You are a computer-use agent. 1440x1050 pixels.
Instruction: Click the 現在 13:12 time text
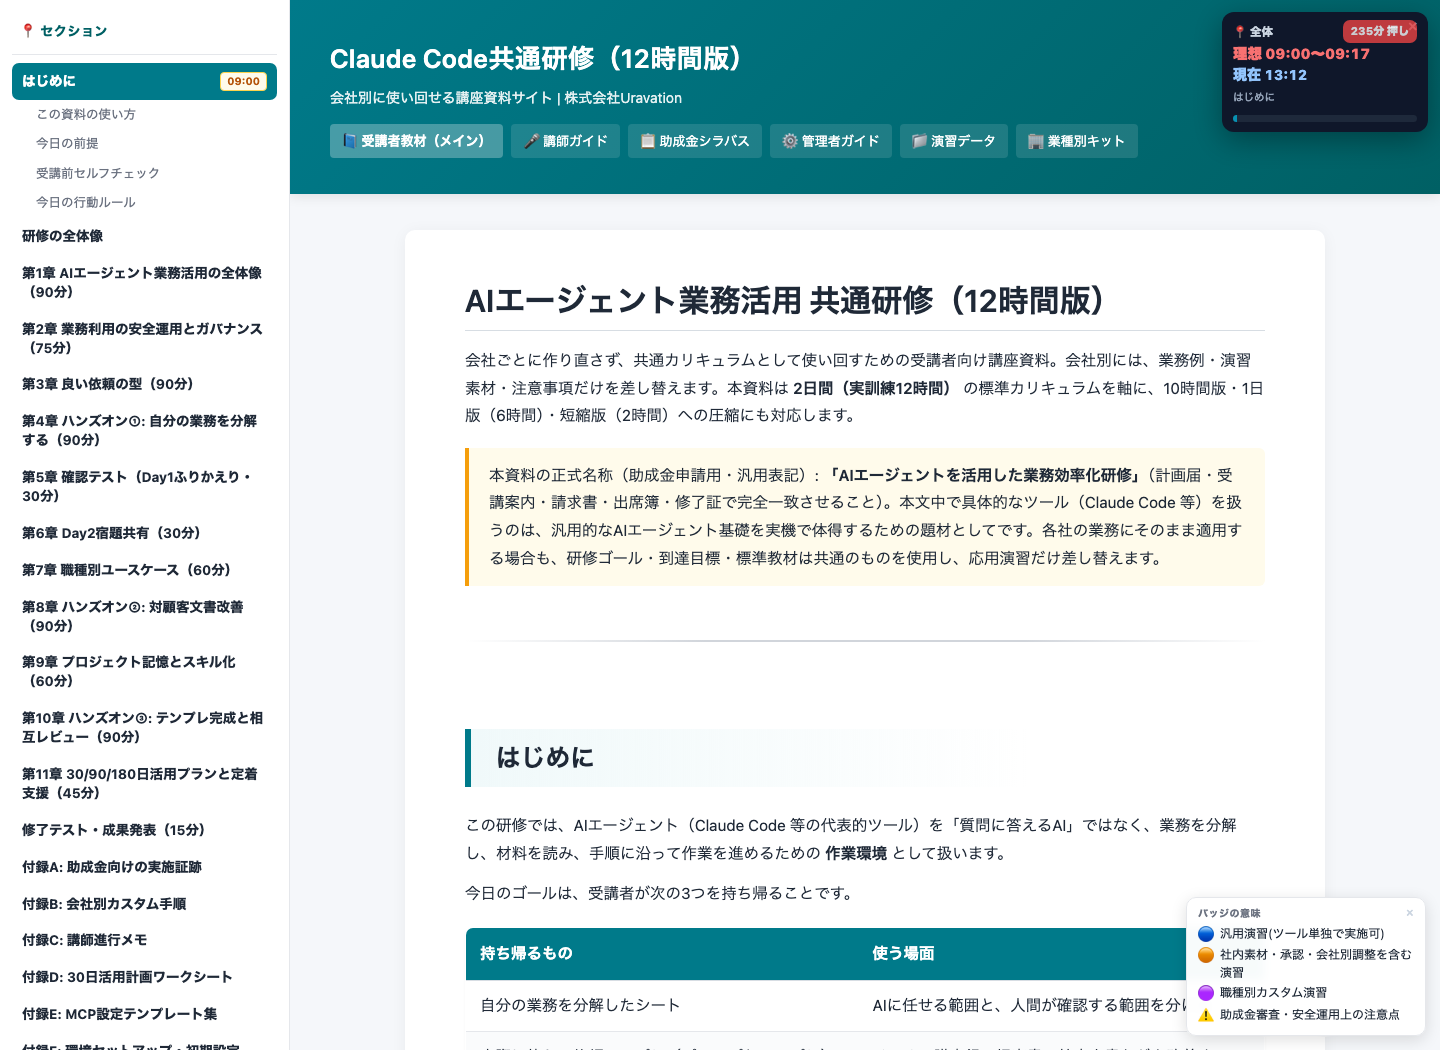coord(1270,75)
